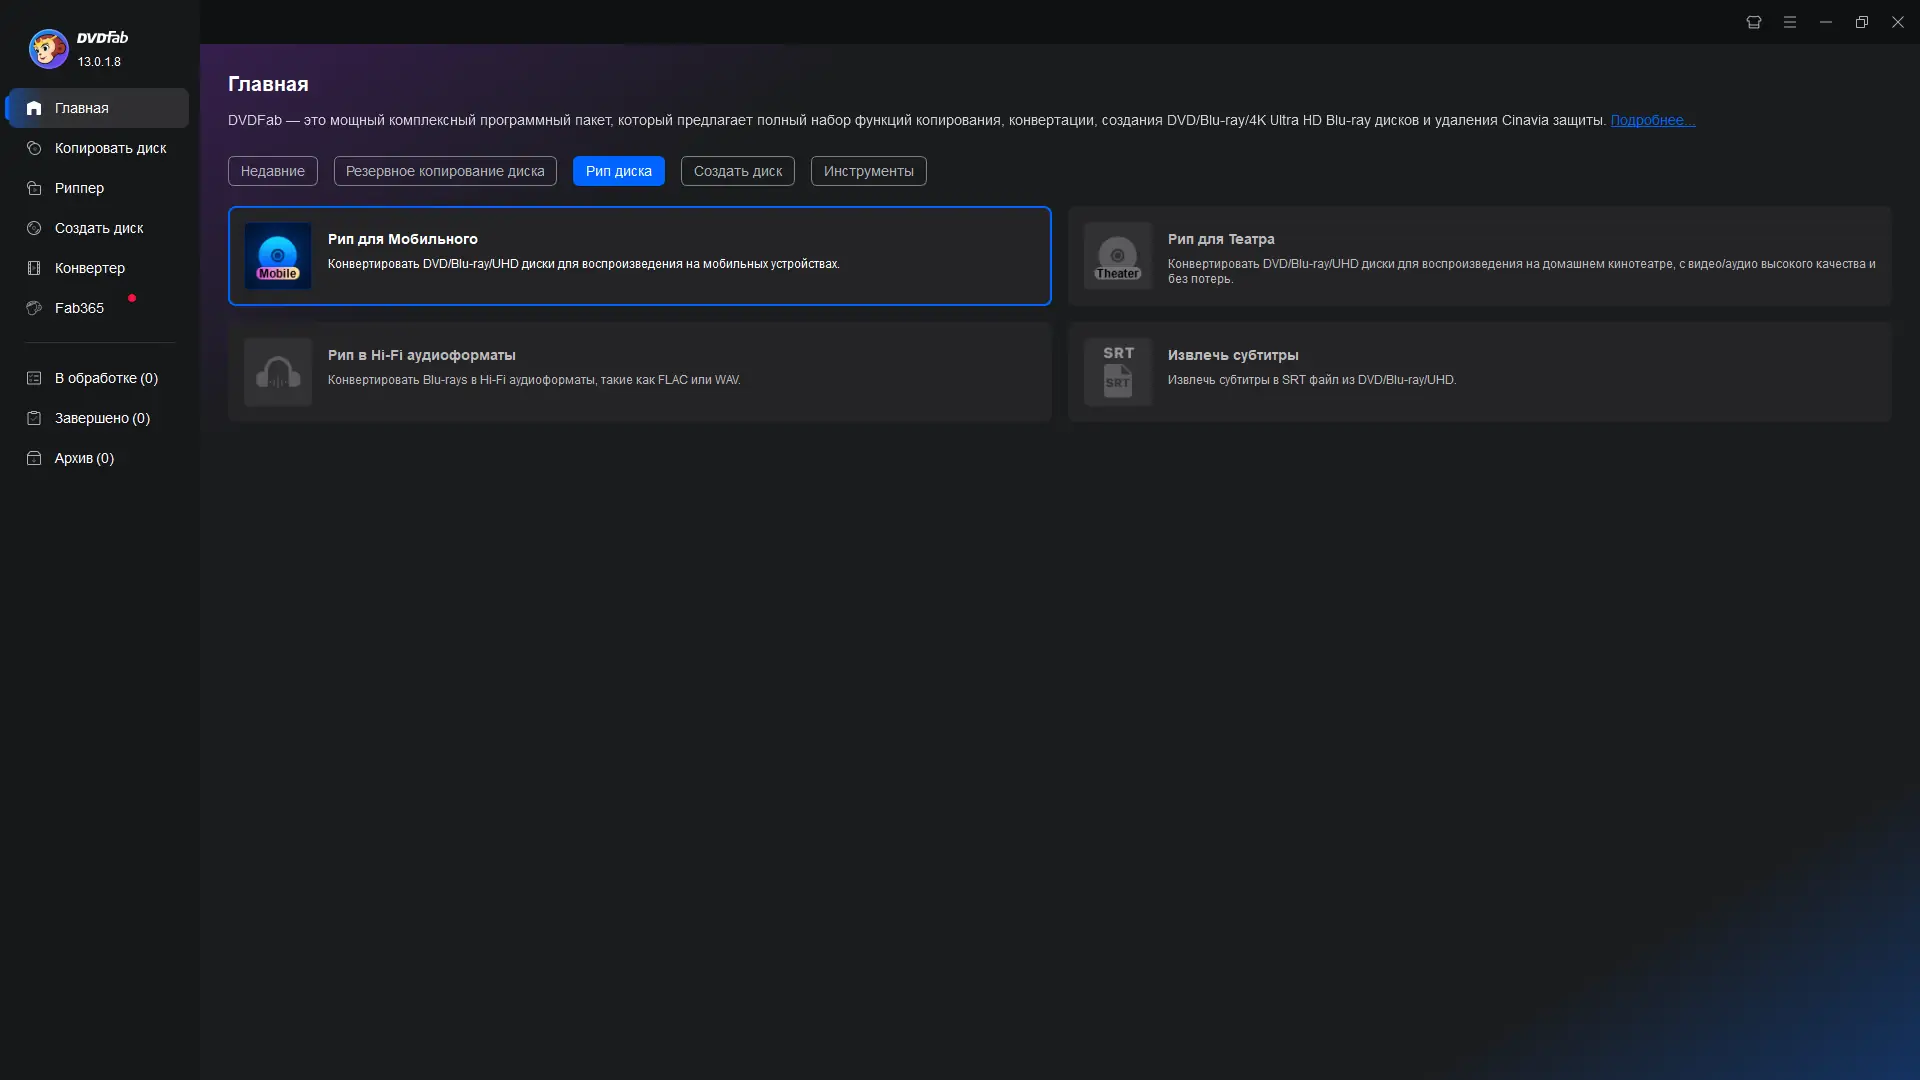Switch to Резервное копирование диска tab
Viewport: 1920px width, 1080px height.
click(445, 171)
